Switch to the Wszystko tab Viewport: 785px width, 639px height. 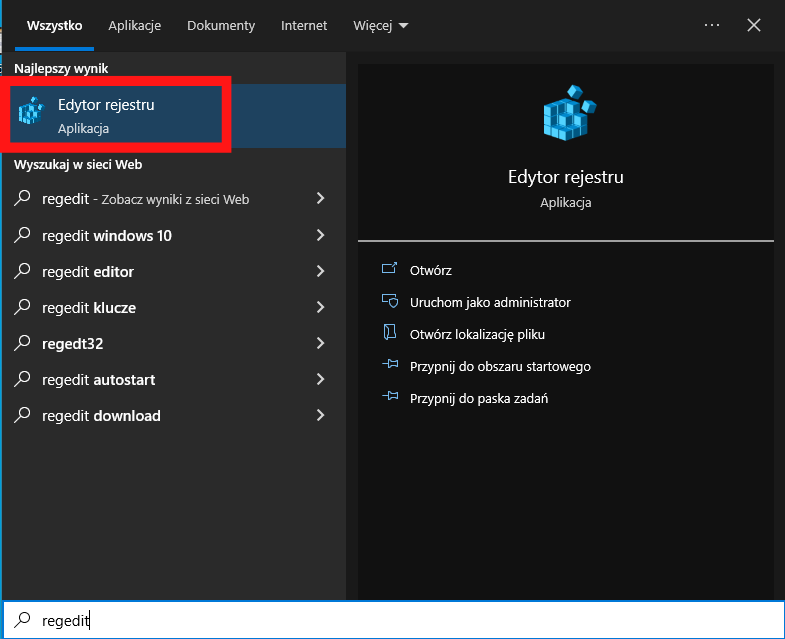point(55,26)
